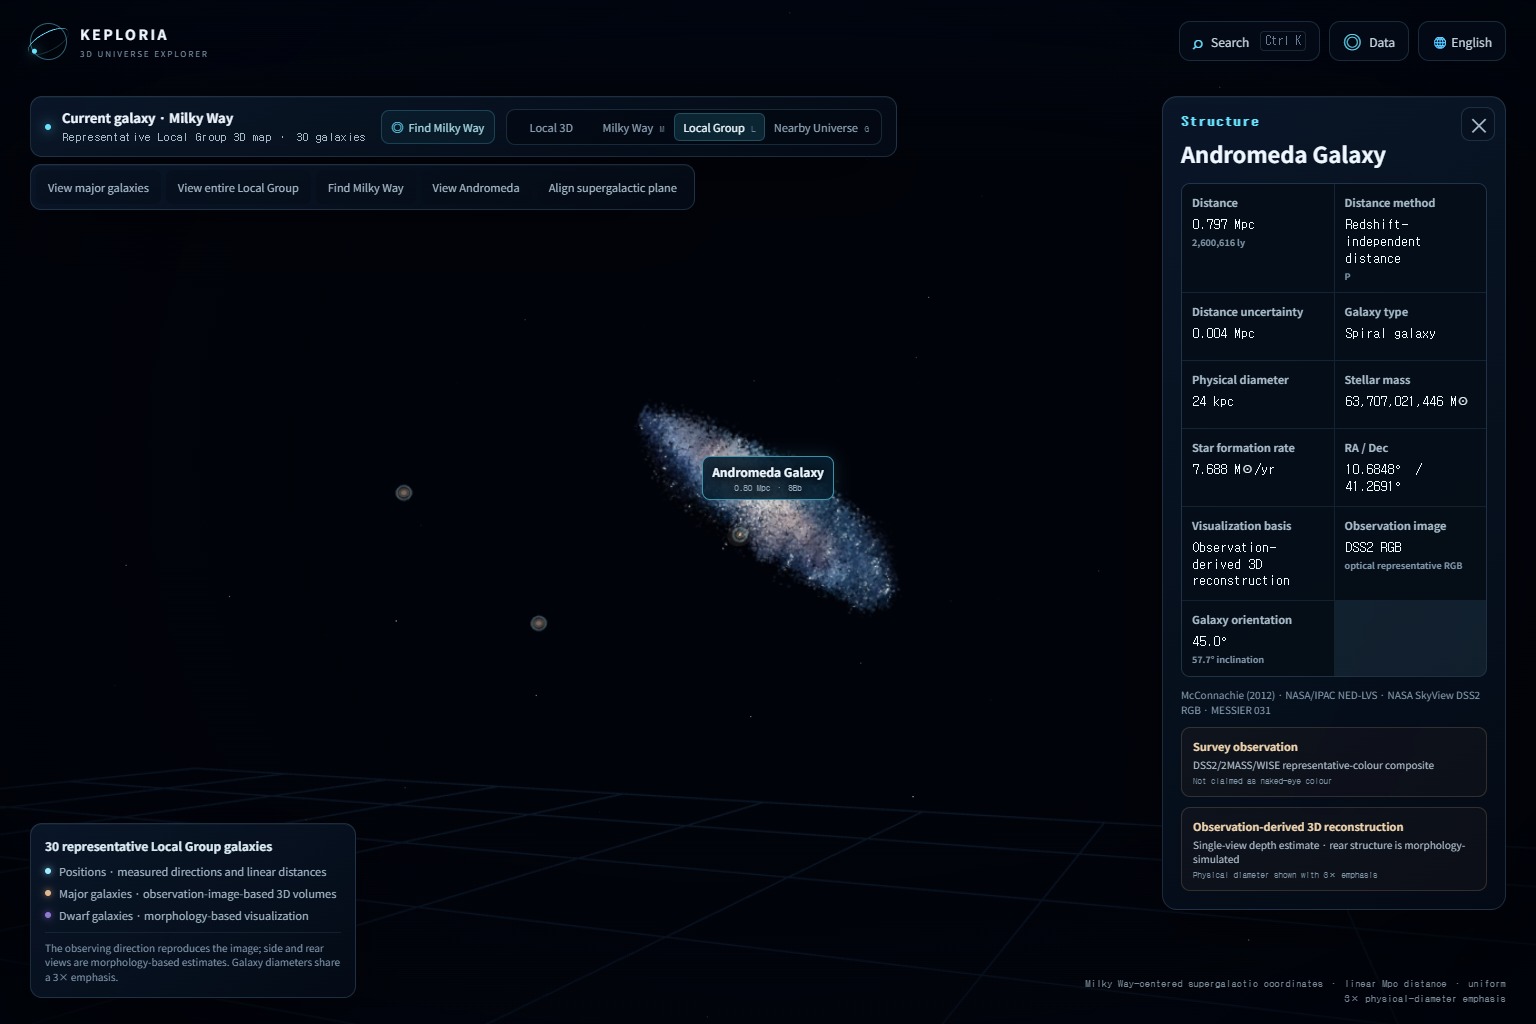Click View Andromeda preset button
The width and height of the screenshot is (1536, 1024).
(476, 188)
